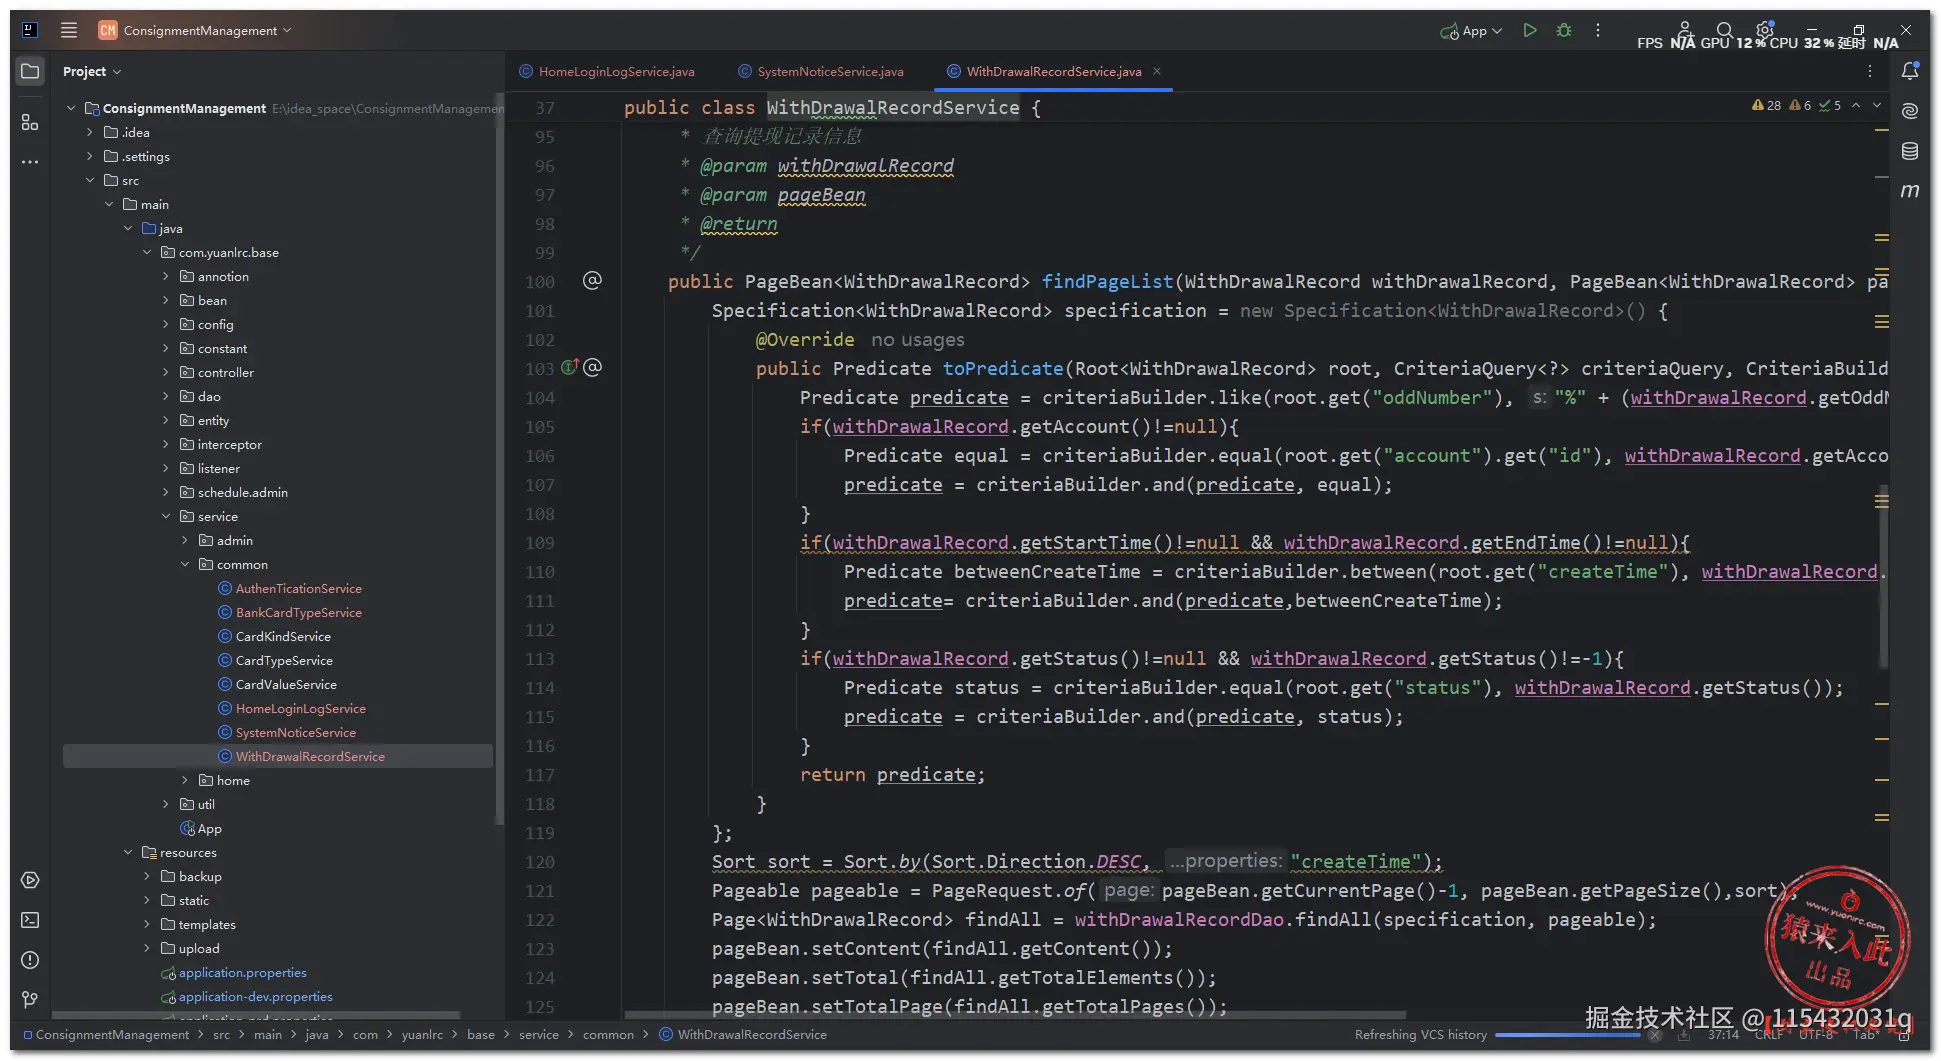Open the Notifications bell
The width and height of the screenshot is (1941, 1061).
click(1910, 71)
